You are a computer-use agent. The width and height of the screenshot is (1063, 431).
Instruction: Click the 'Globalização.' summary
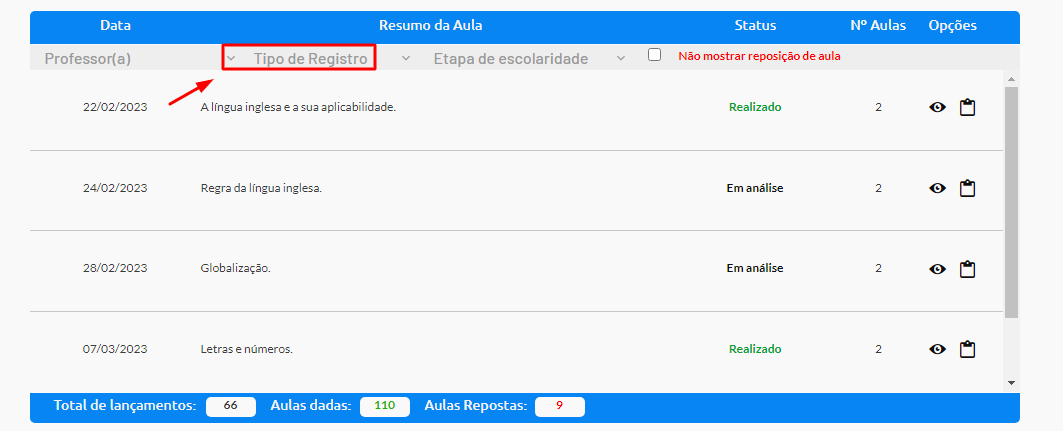235,268
